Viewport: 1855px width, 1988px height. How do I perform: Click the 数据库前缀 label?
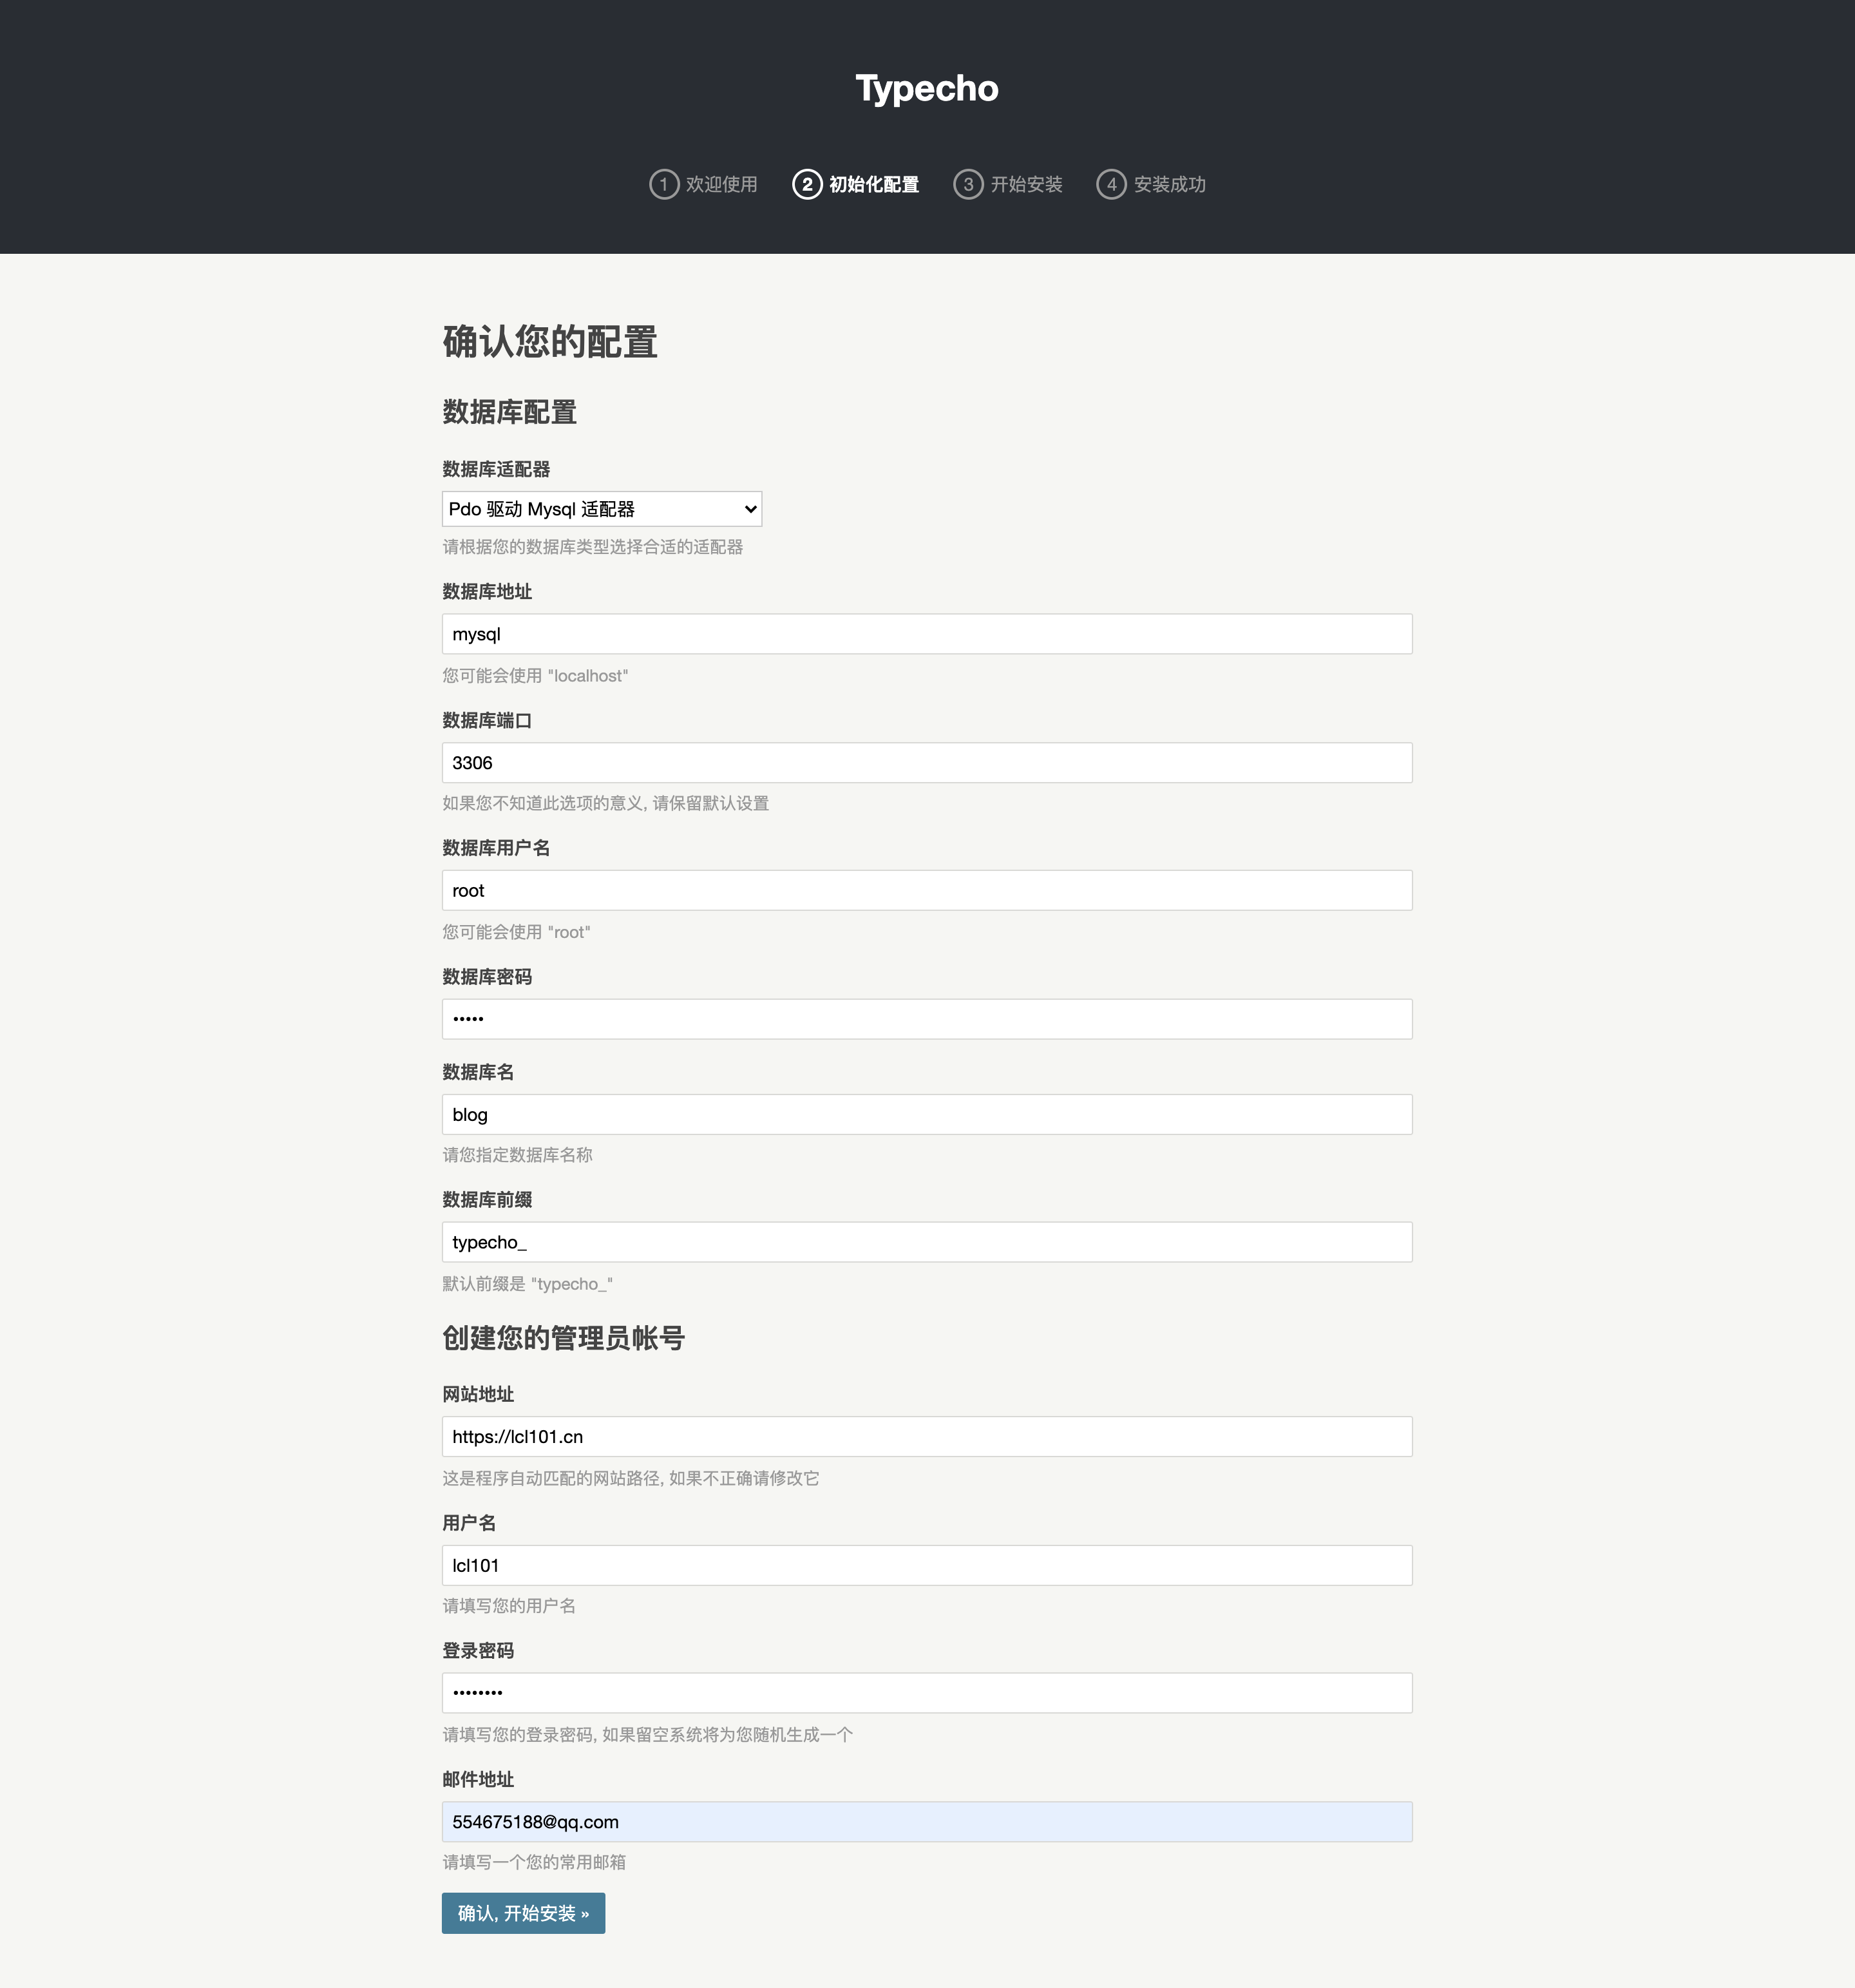(x=487, y=1200)
